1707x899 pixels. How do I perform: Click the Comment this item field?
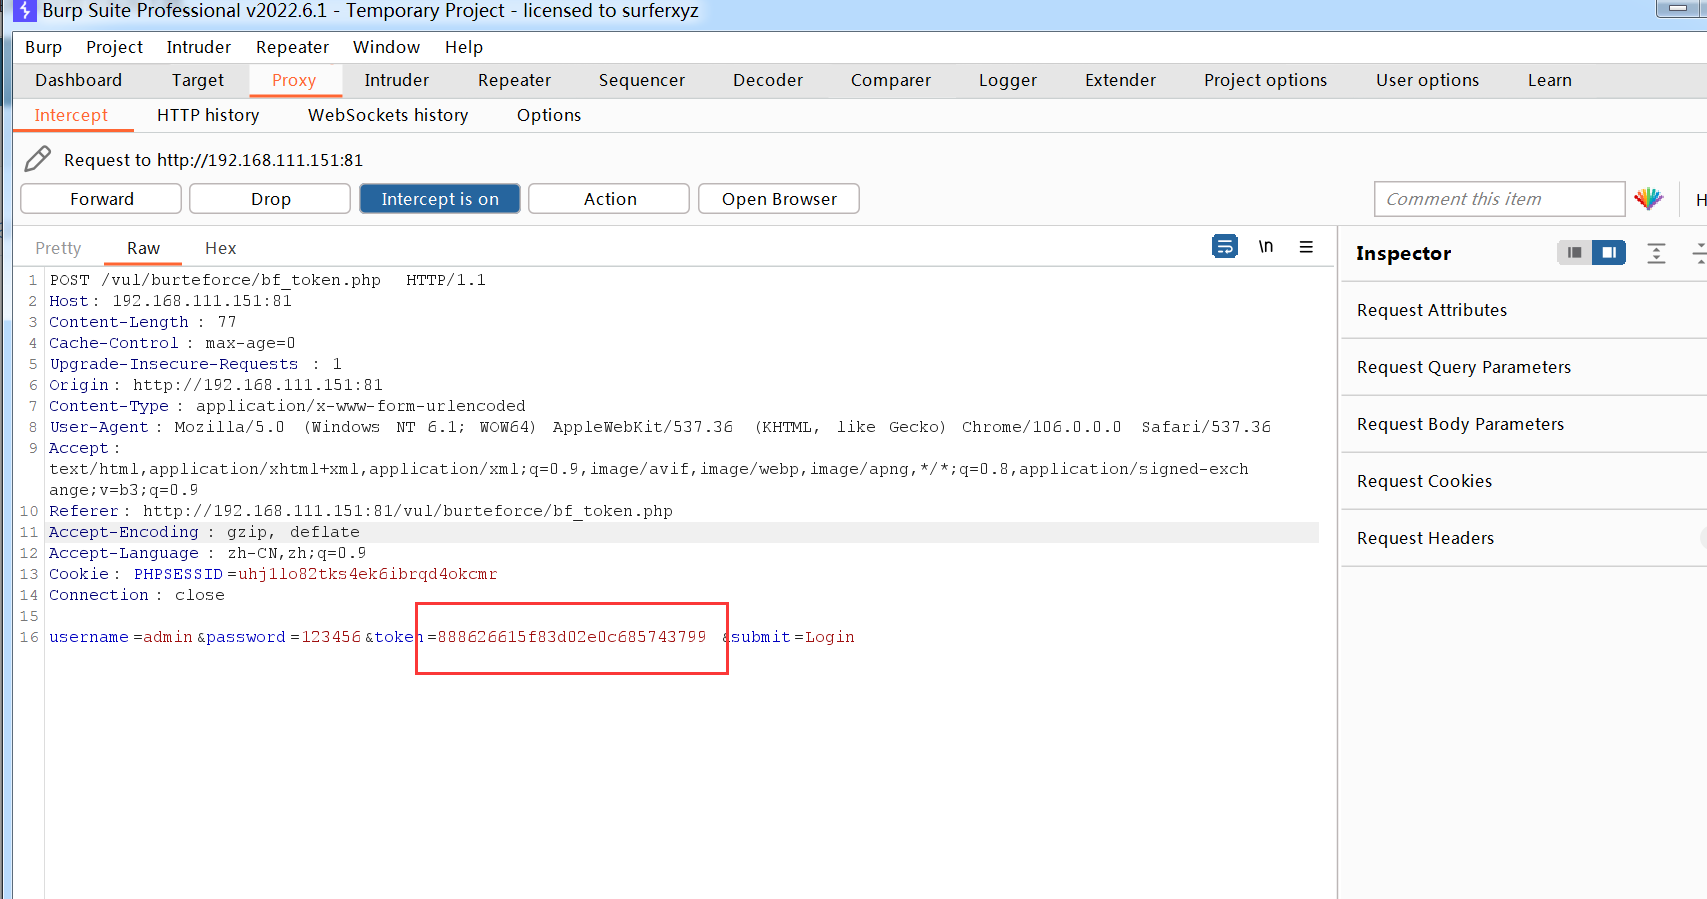click(1498, 199)
